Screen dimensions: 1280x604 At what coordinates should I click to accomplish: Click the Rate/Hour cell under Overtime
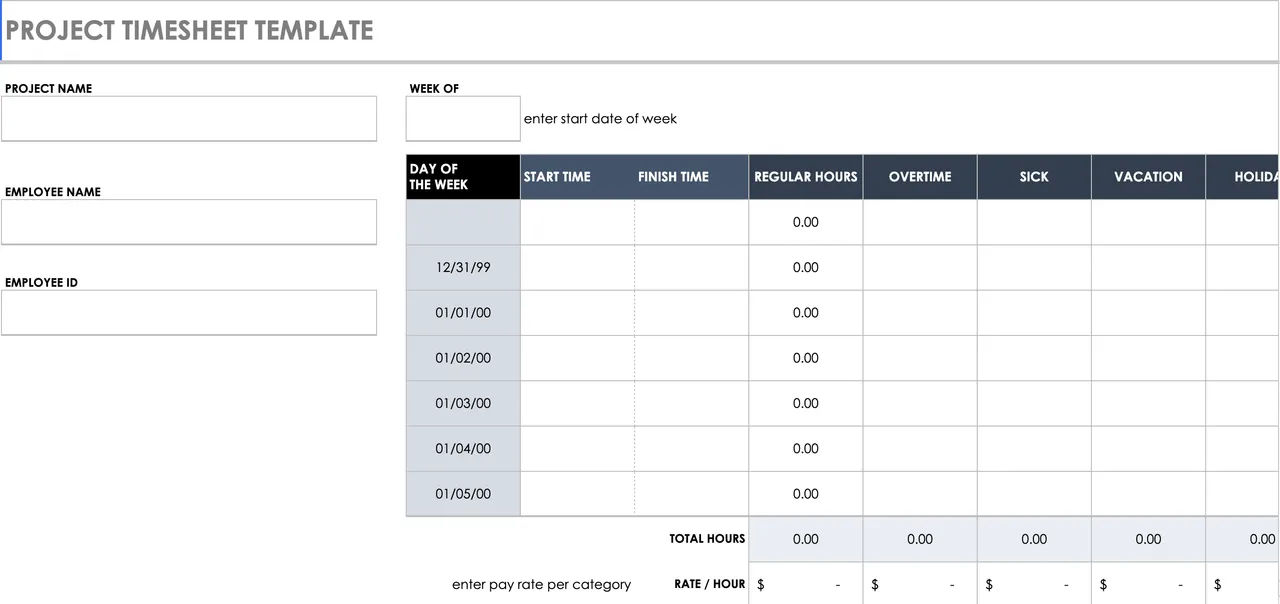pos(920,584)
